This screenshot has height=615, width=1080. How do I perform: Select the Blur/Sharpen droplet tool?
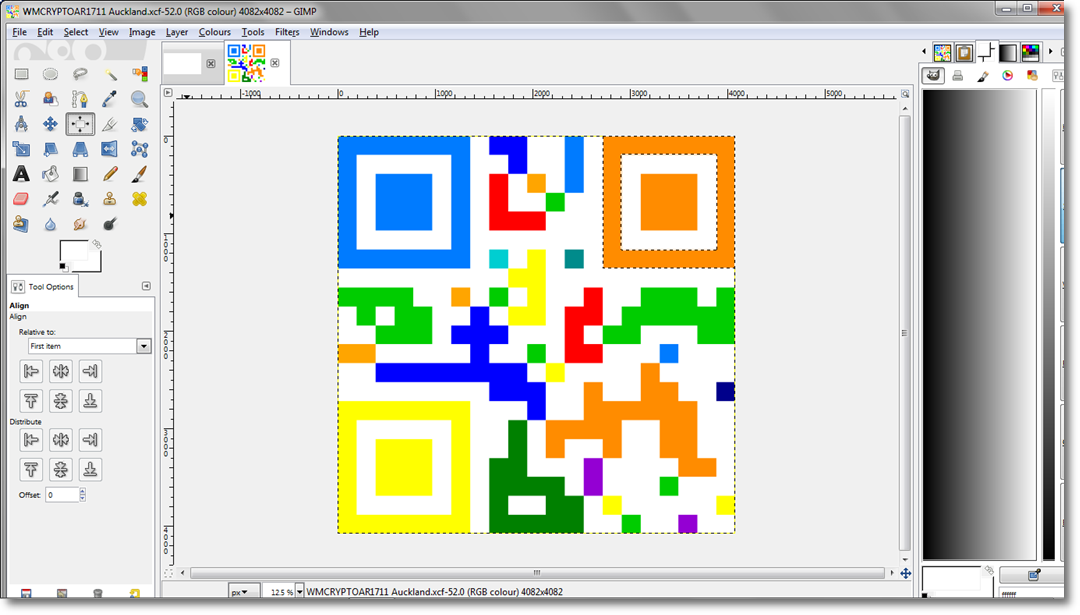click(x=50, y=224)
